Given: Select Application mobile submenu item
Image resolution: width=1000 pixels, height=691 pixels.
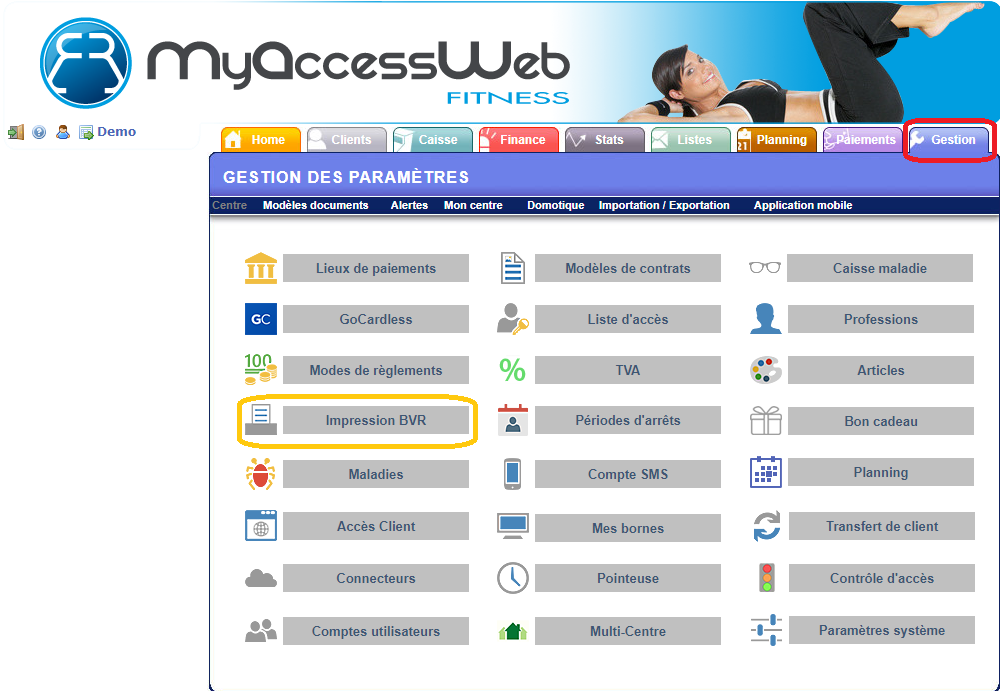Looking at the screenshot, I should pyautogui.click(x=803, y=205).
